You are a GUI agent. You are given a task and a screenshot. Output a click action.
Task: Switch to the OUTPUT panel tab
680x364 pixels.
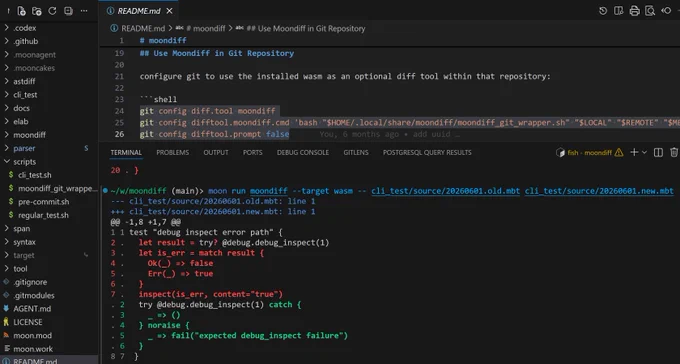point(216,153)
